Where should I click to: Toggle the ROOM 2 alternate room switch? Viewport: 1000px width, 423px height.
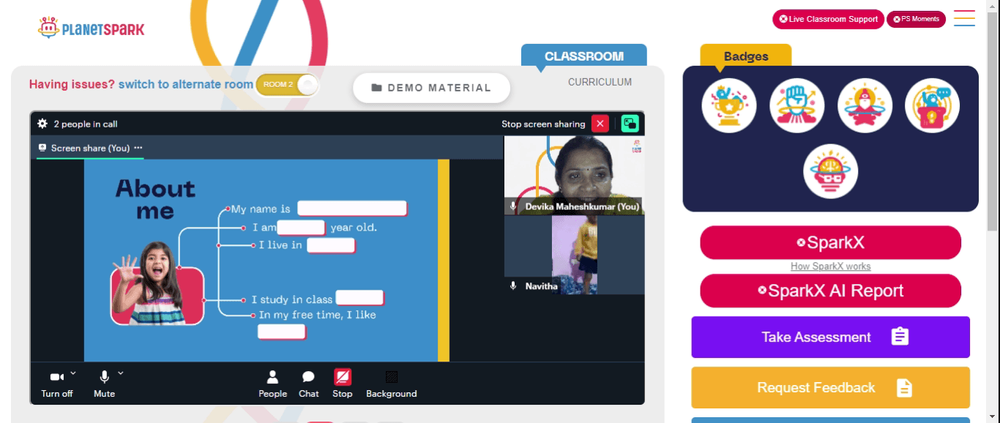tap(287, 85)
